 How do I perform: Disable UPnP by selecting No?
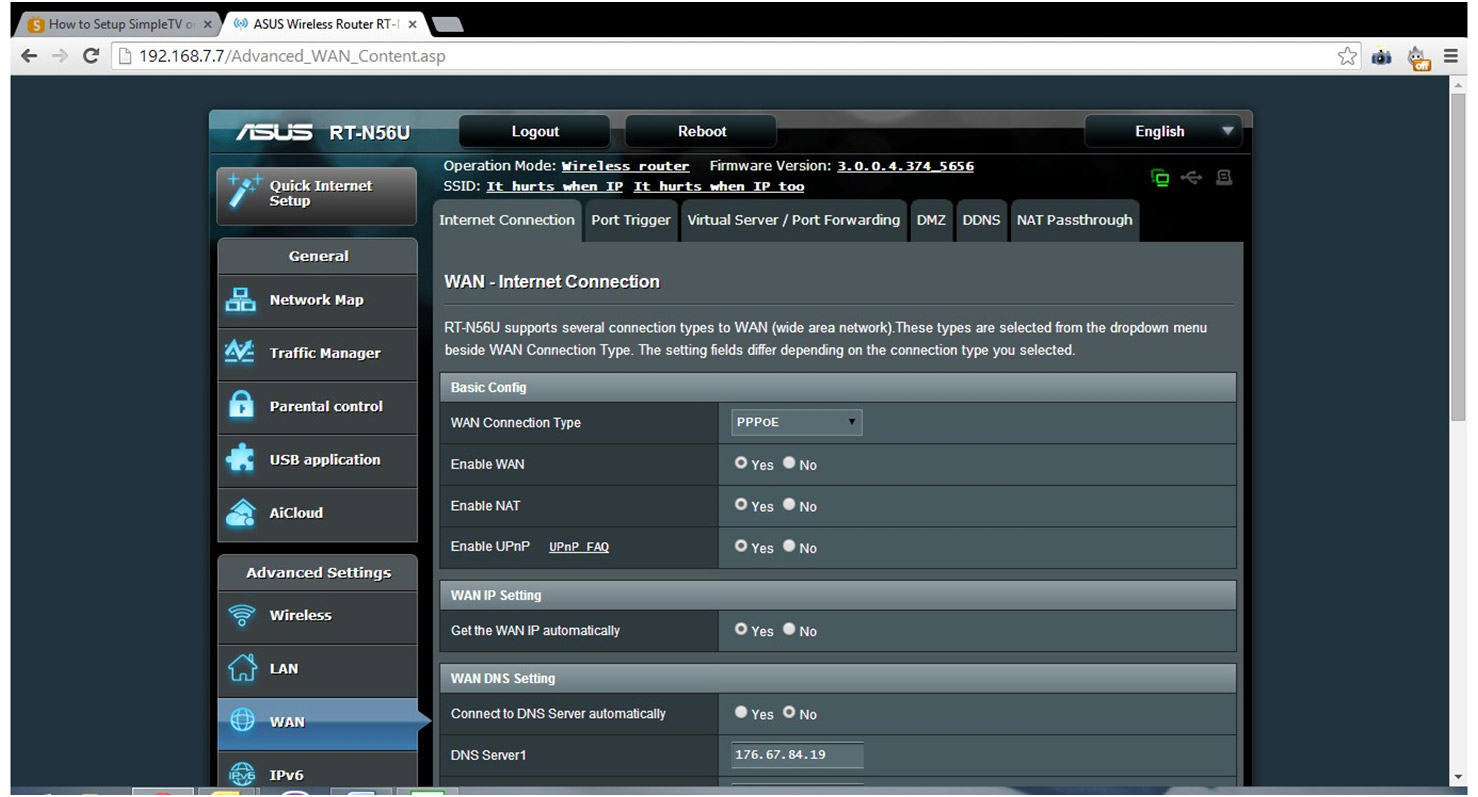point(790,547)
